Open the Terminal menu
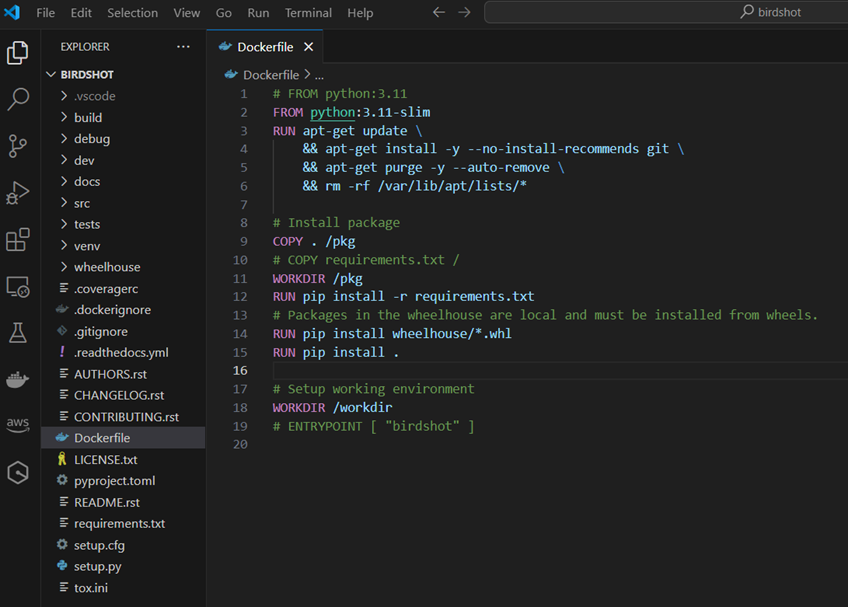The height and width of the screenshot is (607, 848). pos(307,12)
